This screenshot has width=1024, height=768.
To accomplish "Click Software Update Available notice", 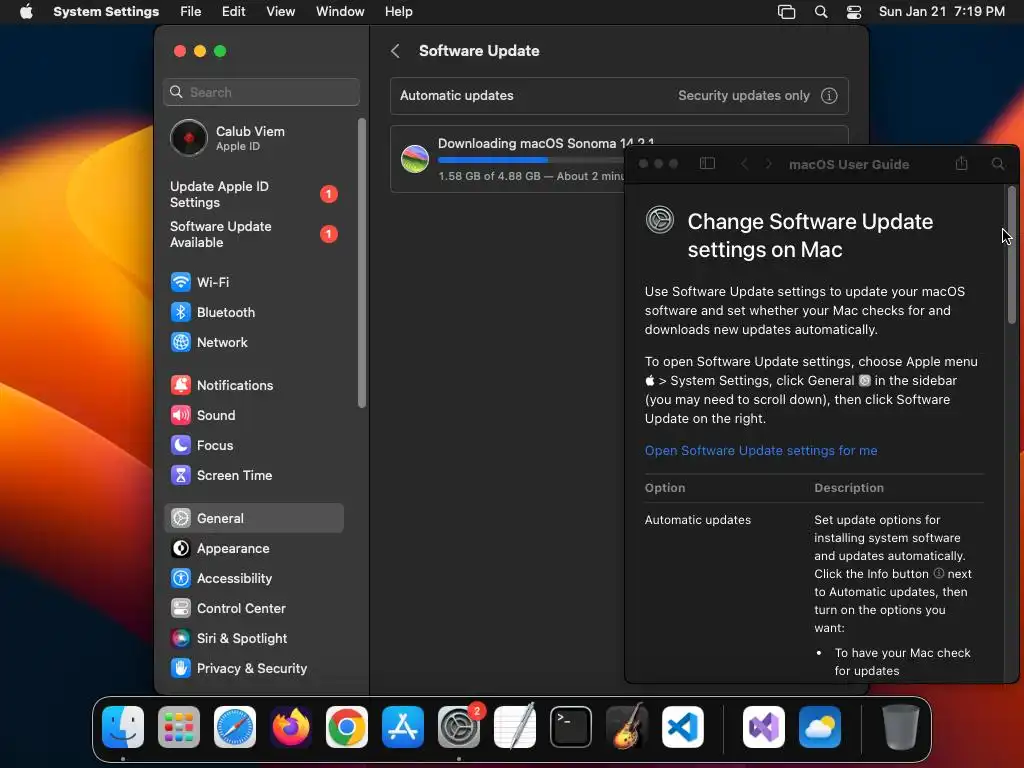I will point(253,234).
